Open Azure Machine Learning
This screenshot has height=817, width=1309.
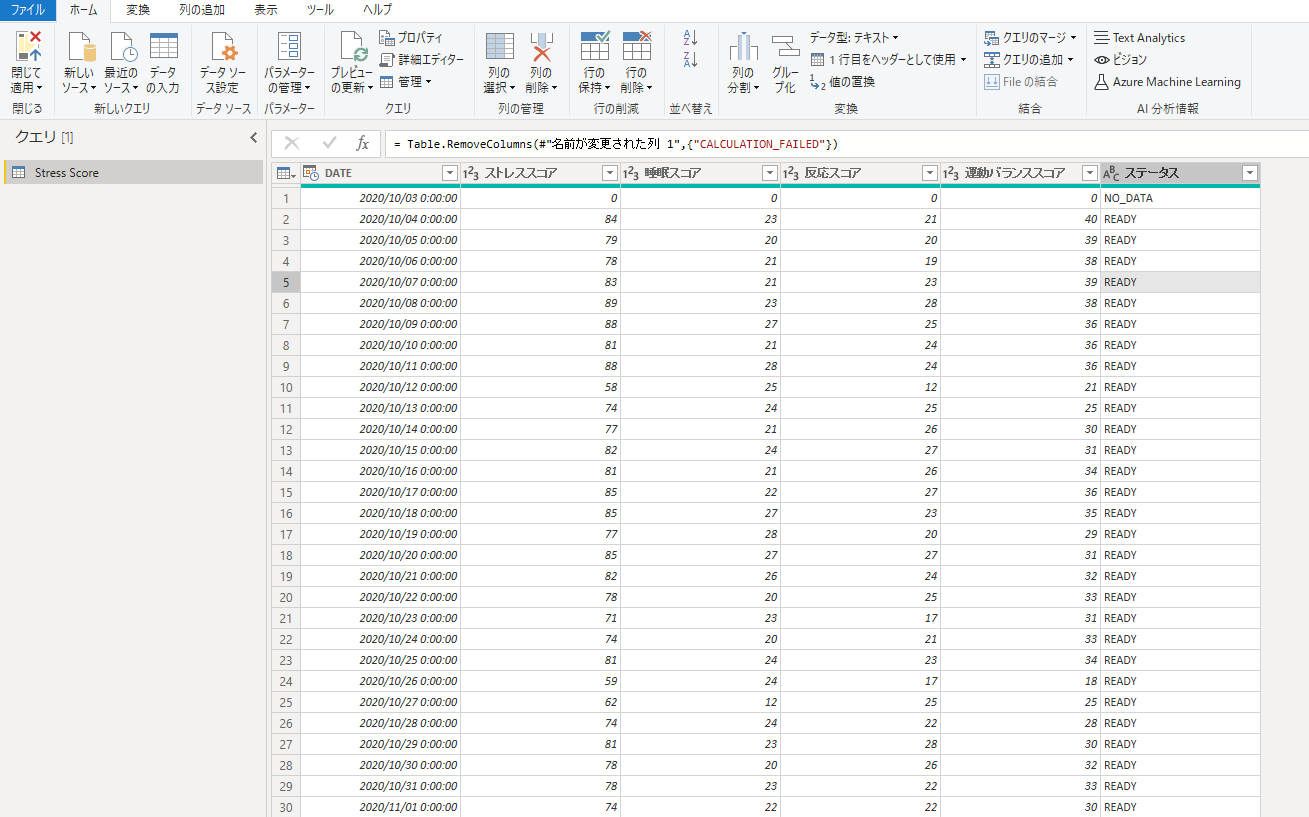1167,82
